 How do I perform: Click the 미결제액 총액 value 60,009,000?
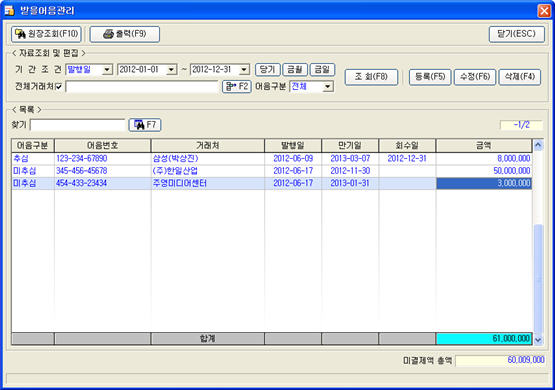[500, 360]
